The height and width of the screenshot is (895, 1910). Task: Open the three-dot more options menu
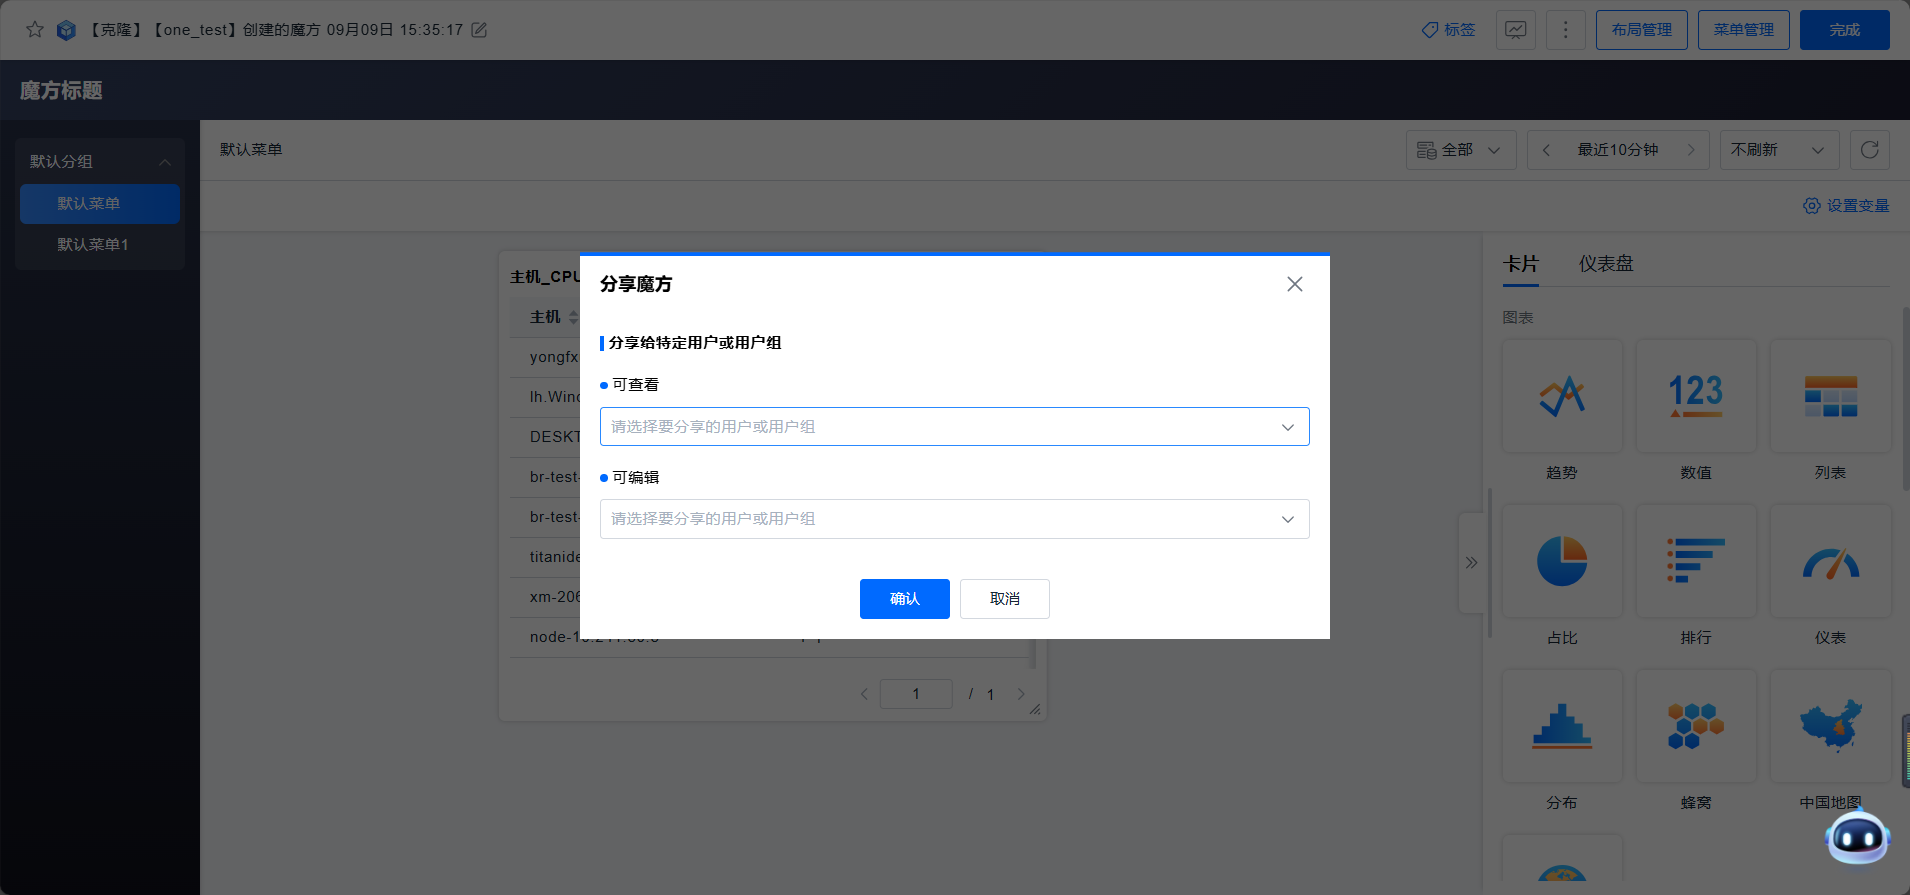pos(1565,30)
